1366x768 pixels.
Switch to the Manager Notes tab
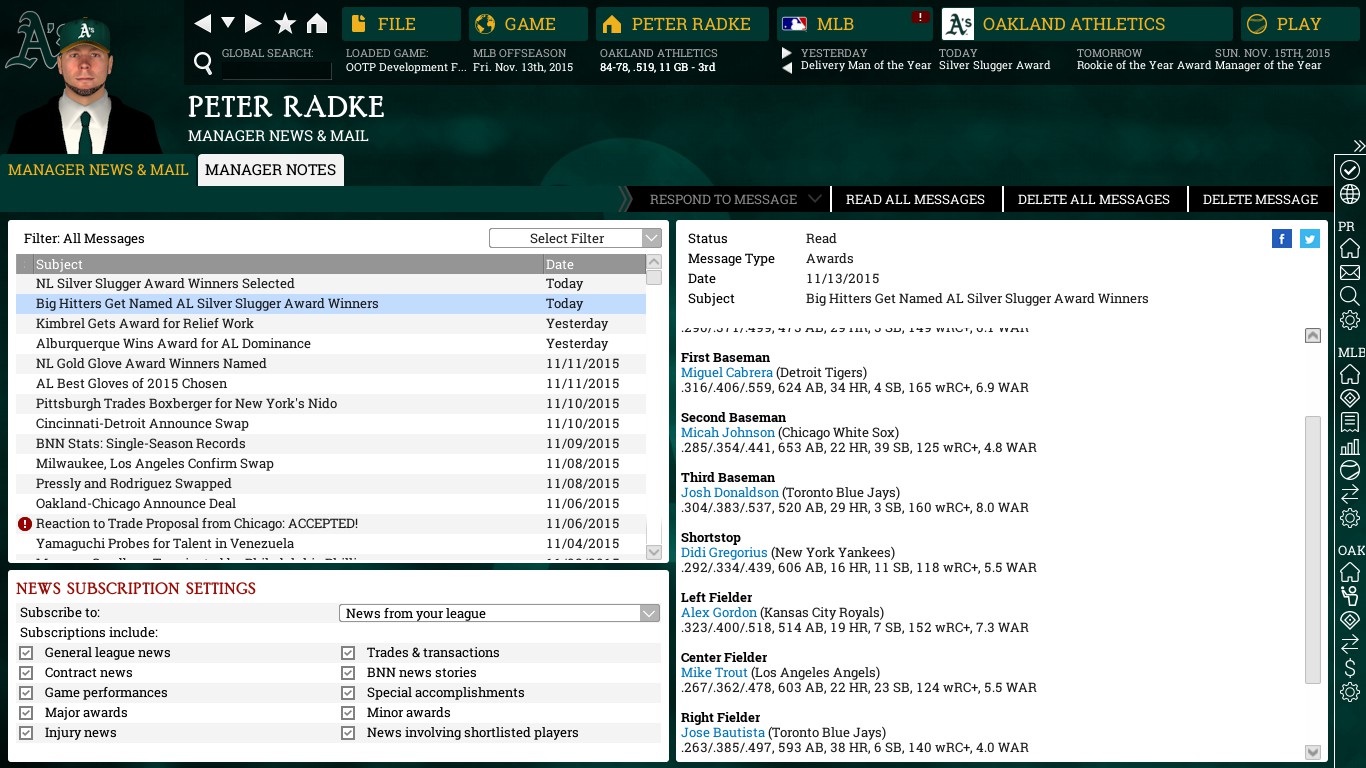coord(271,170)
